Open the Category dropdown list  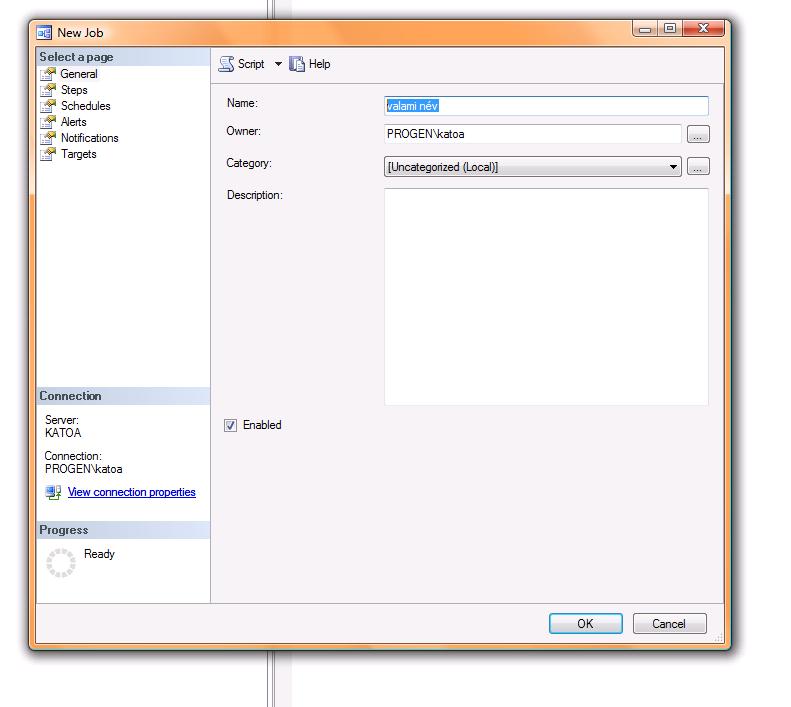click(533, 167)
